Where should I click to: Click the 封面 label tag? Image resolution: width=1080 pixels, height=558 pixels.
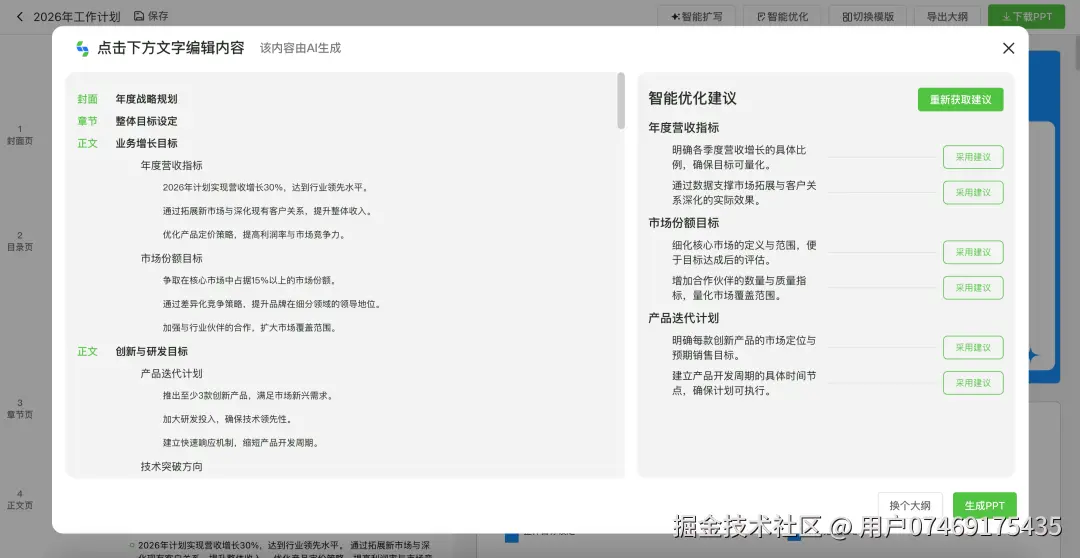87,99
